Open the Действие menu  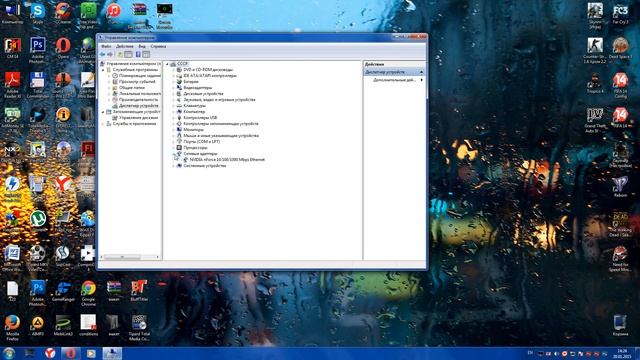(x=124, y=47)
